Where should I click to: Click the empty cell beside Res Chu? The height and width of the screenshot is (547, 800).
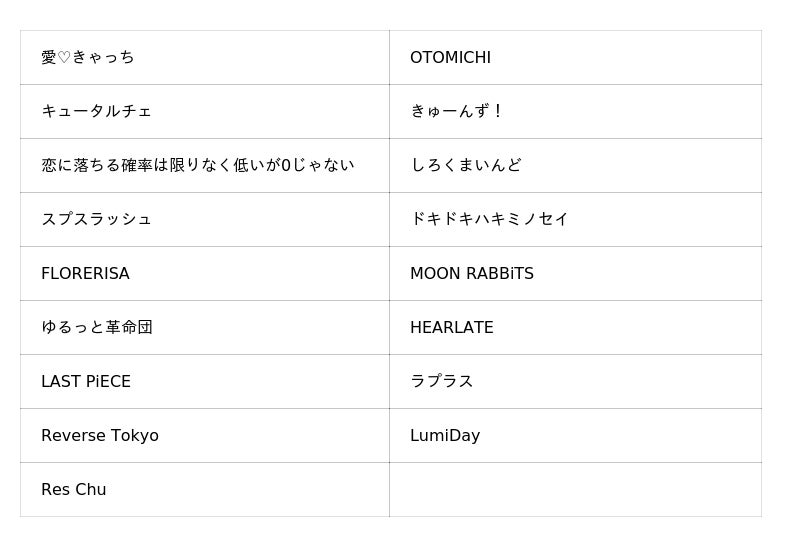pos(575,490)
